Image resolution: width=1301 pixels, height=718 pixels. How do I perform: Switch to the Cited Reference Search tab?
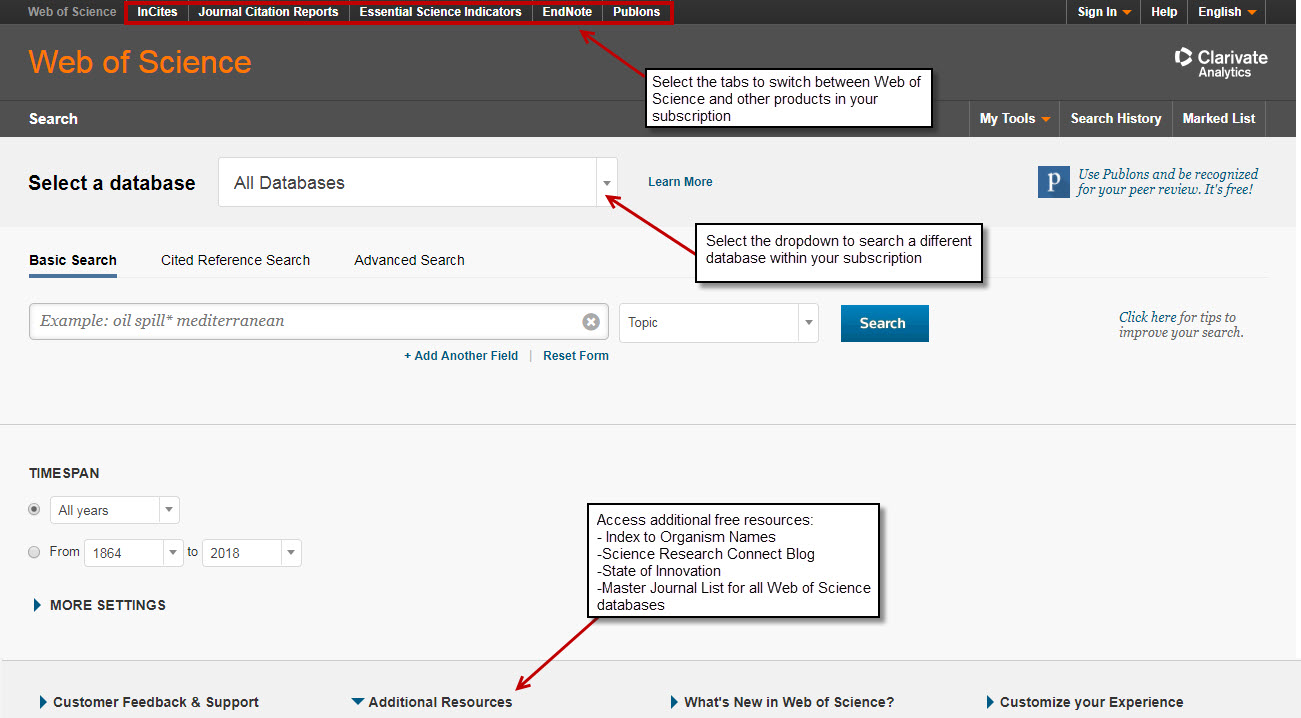click(235, 260)
